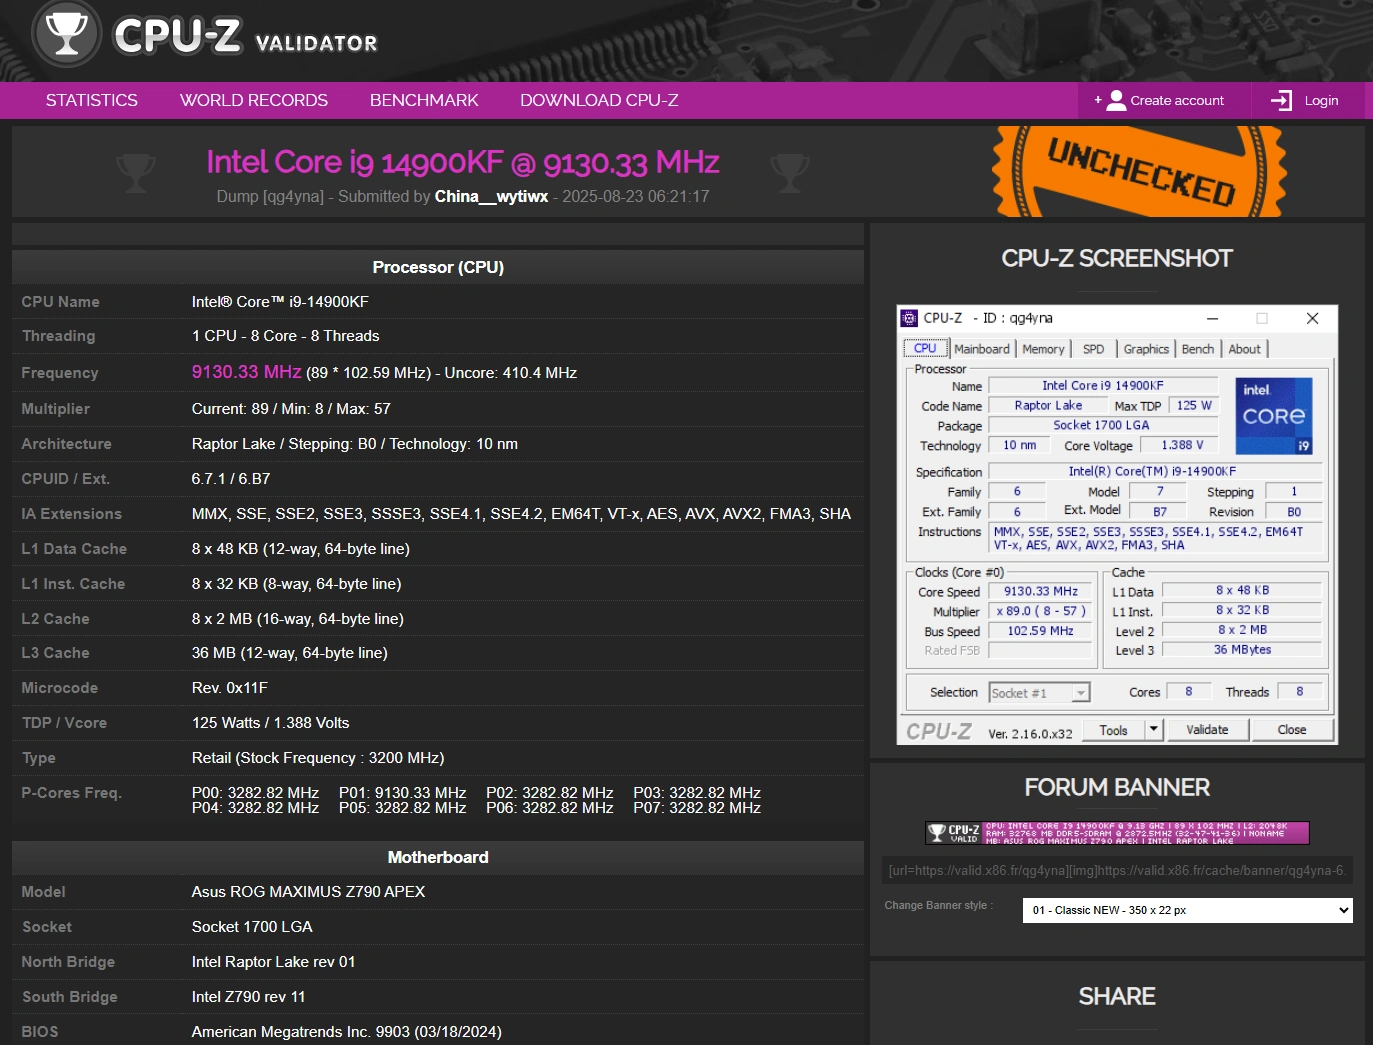The height and width of the screenshot is (1045, 1373).
Task: Click the Level 3 36 MBytes cache field
Action: [x=1242, y=650]
